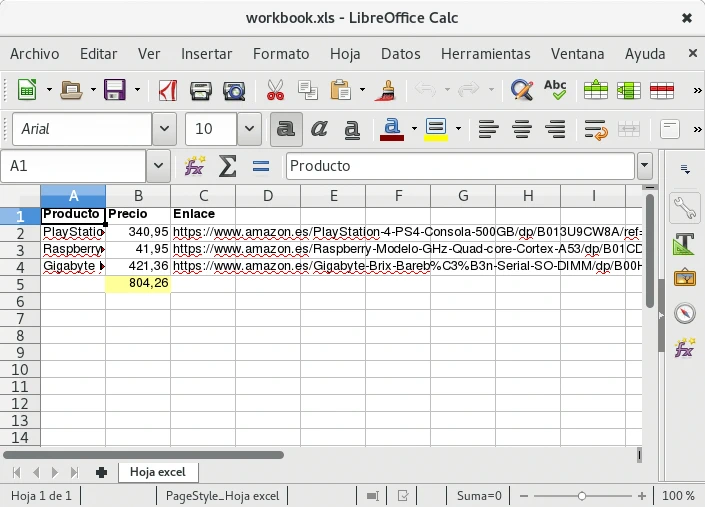Open the Function Wizard icon
705x507 pixels.
click(195, 166)
